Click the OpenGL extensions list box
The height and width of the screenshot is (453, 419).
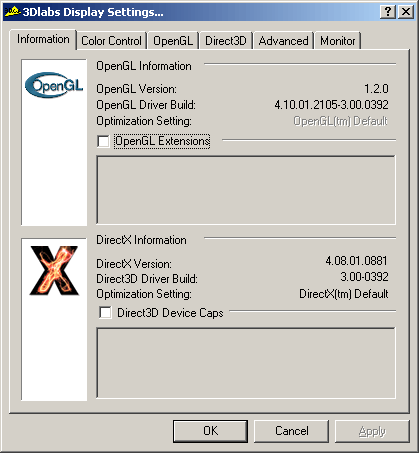pos(246,190)
